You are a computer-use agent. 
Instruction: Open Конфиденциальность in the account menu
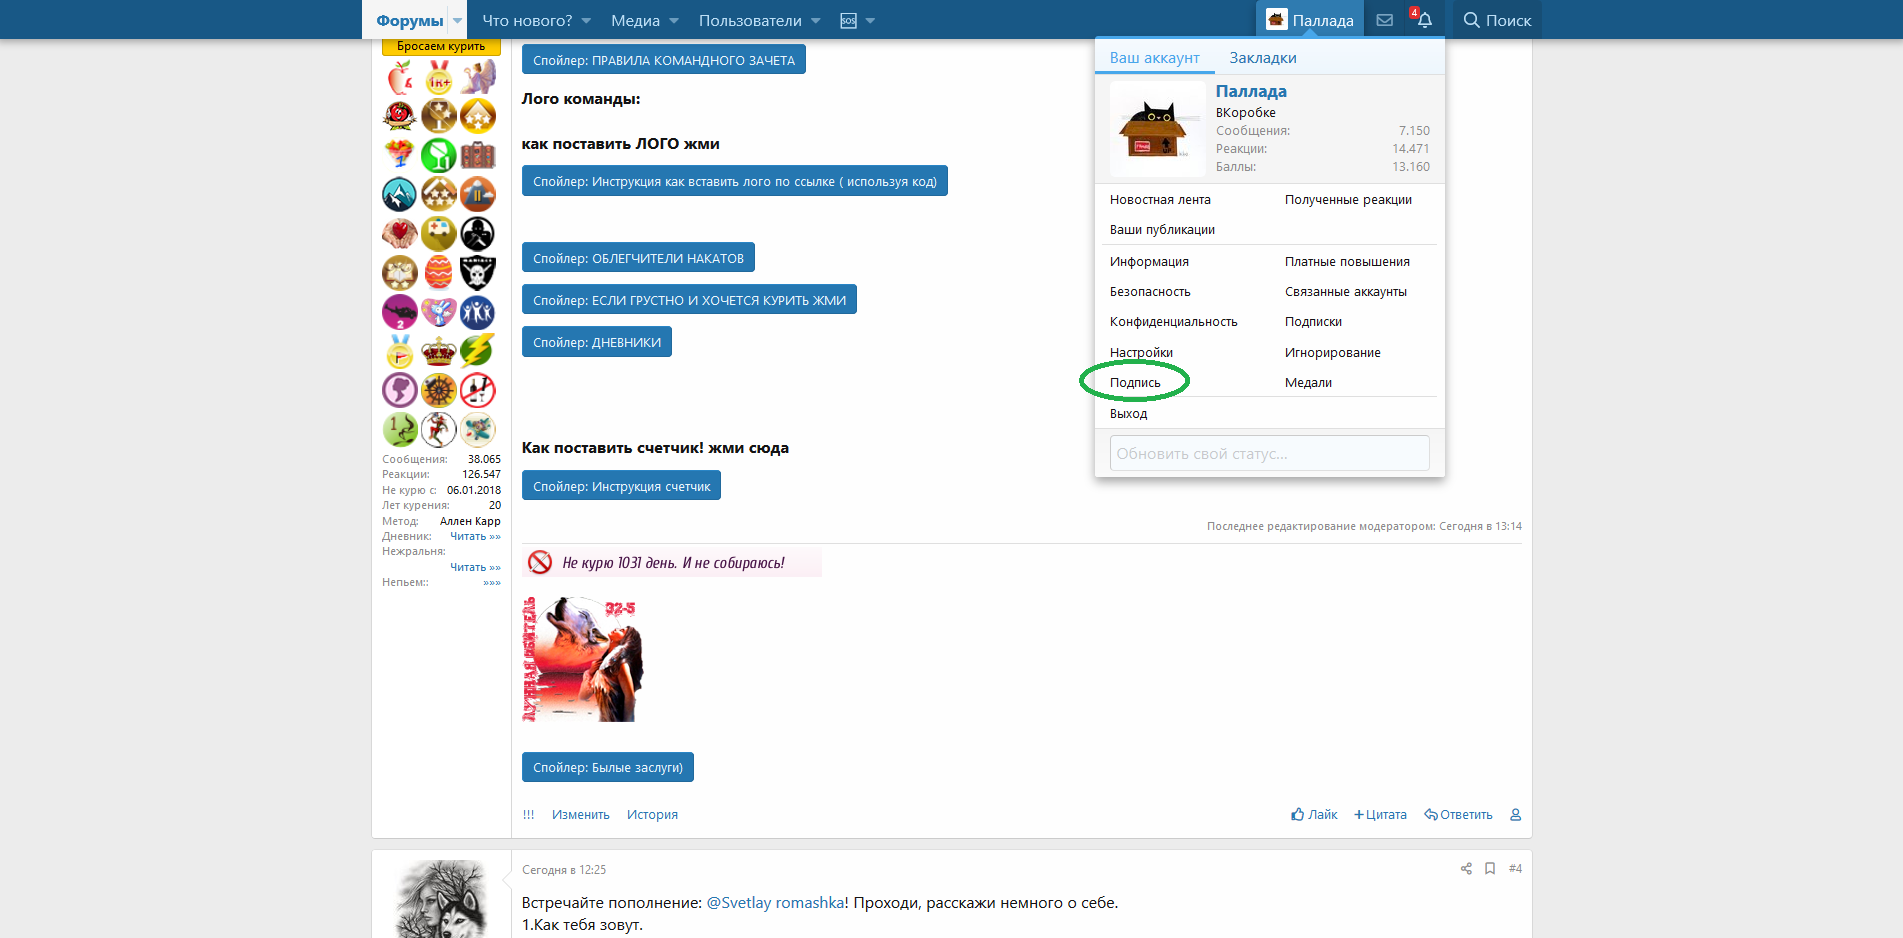1174,322
